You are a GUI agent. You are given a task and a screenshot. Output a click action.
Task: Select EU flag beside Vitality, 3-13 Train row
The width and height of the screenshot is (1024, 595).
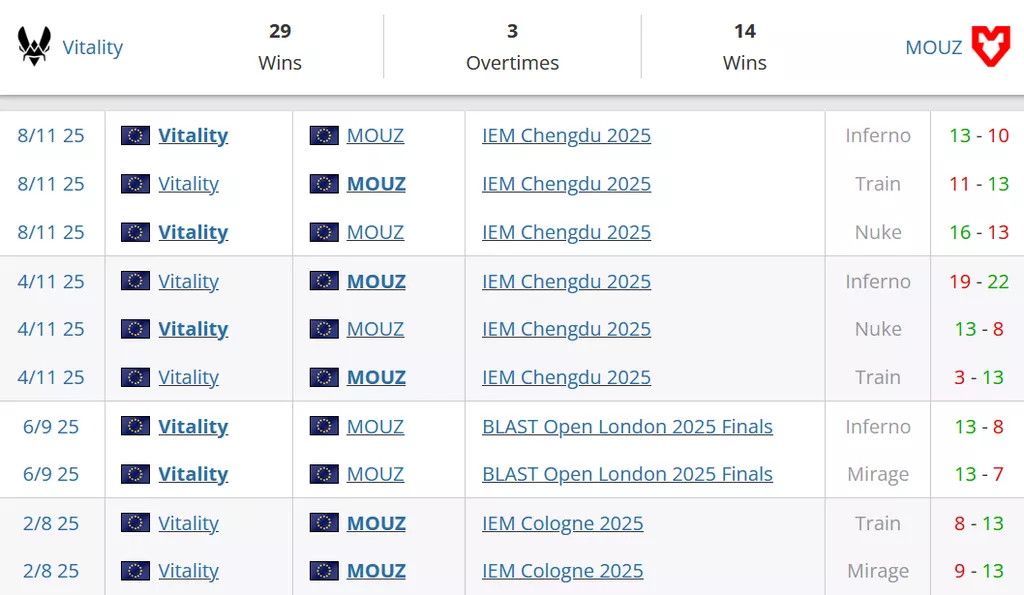click(135, 377)
